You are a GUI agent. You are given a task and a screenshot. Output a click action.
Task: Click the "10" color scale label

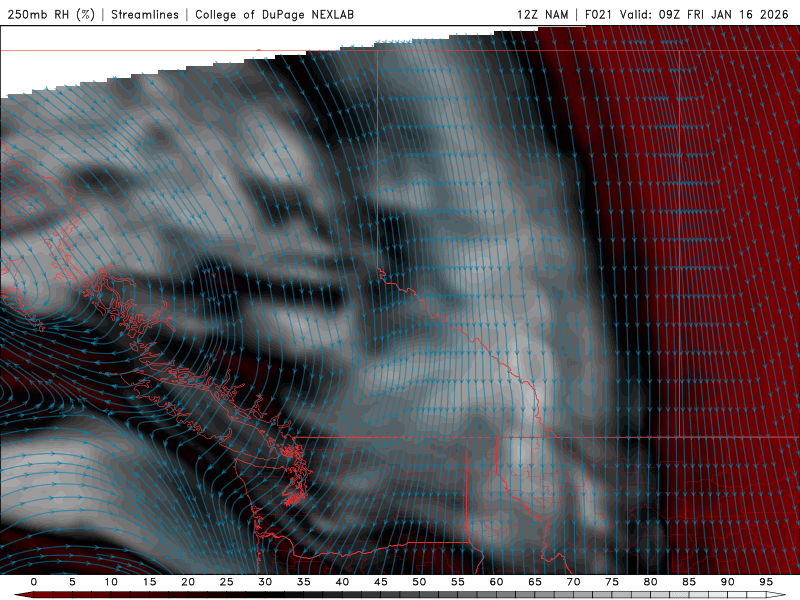[x=111, y=582]
